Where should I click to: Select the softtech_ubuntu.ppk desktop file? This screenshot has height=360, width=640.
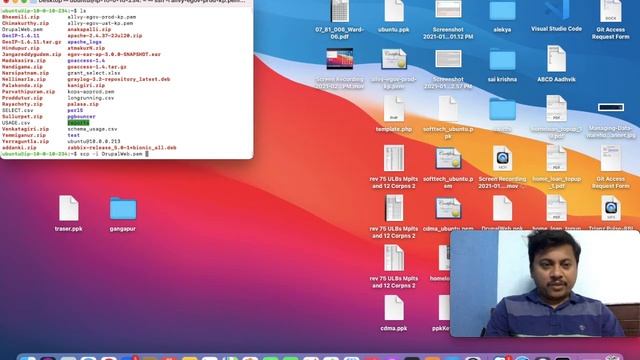448,109
